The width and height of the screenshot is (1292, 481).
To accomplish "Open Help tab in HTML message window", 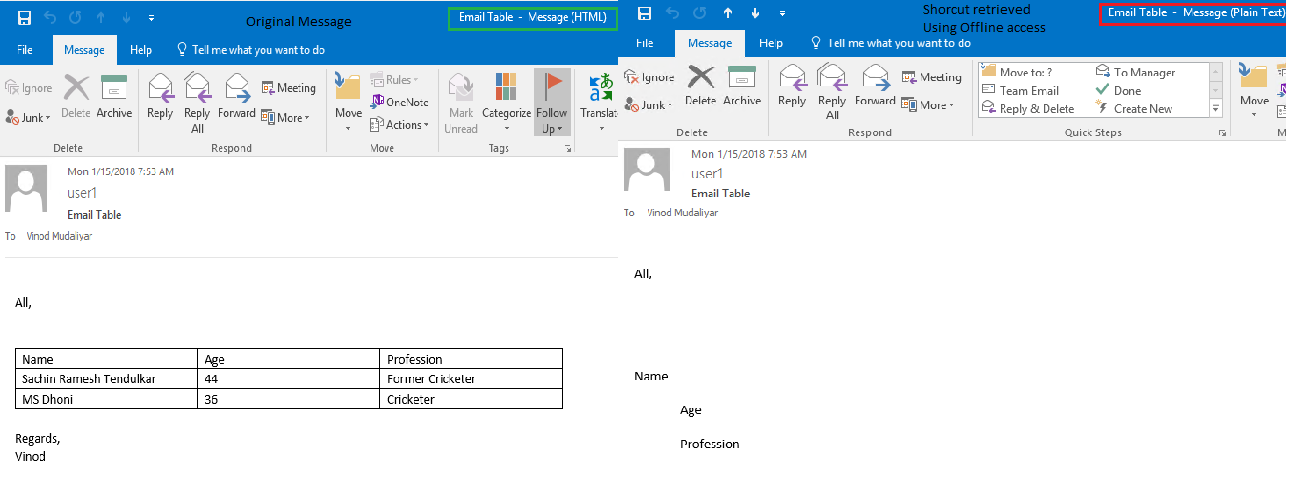I will (x=141, y=50).
